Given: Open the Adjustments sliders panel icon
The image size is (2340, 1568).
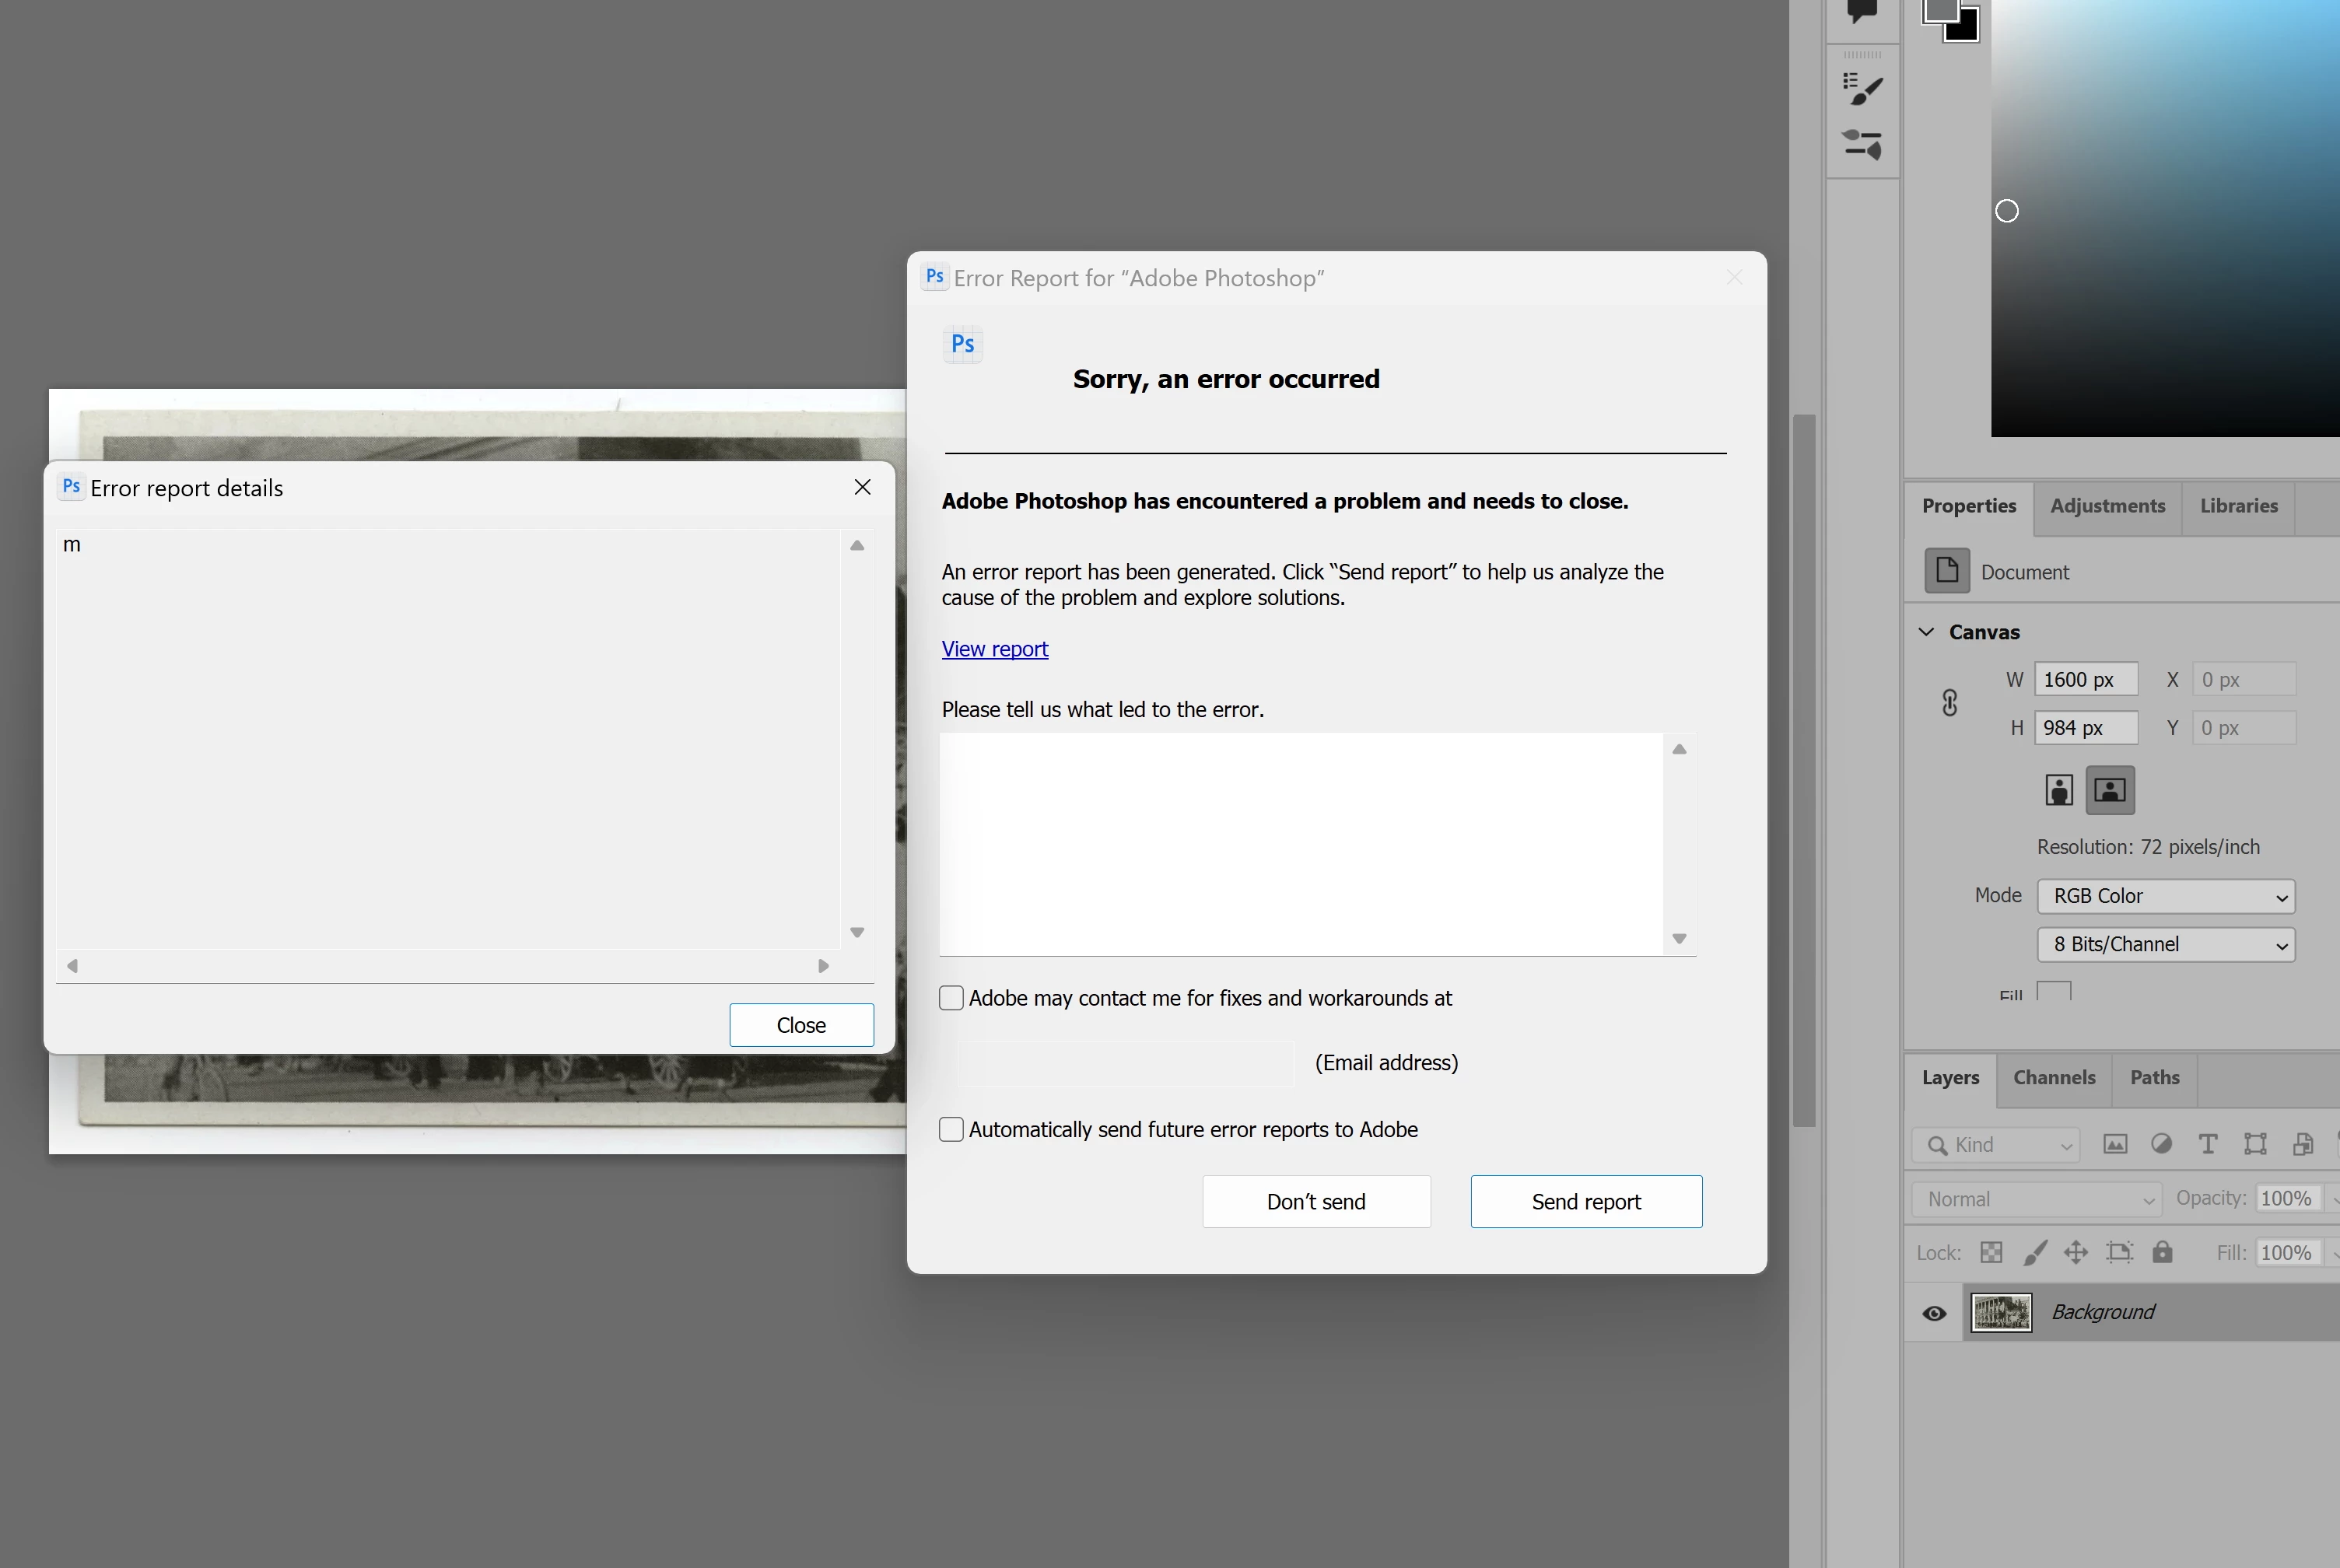Looking at the screenshot, I should (1862, 144).
